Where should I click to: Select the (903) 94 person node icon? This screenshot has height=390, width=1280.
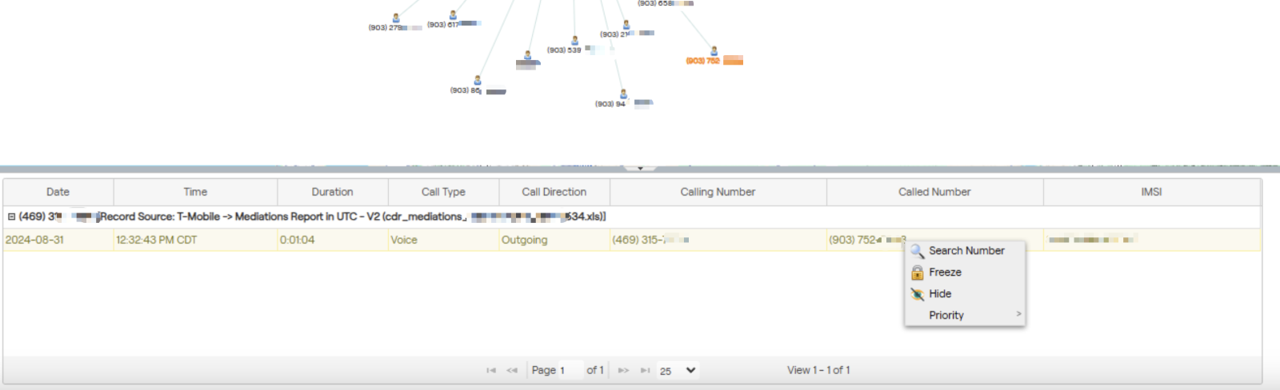(623, 93)
